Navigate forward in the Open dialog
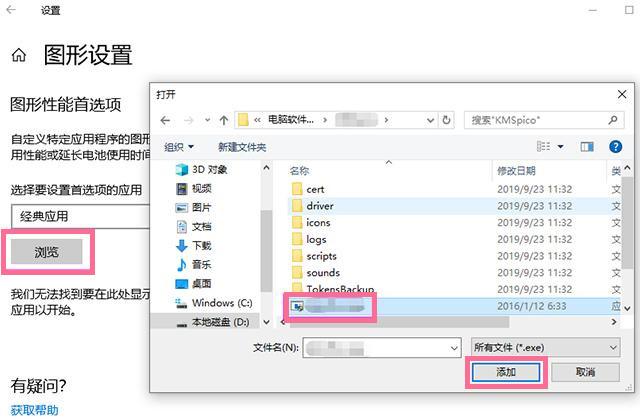The image size is (640, 420). [x=188, y=120]
